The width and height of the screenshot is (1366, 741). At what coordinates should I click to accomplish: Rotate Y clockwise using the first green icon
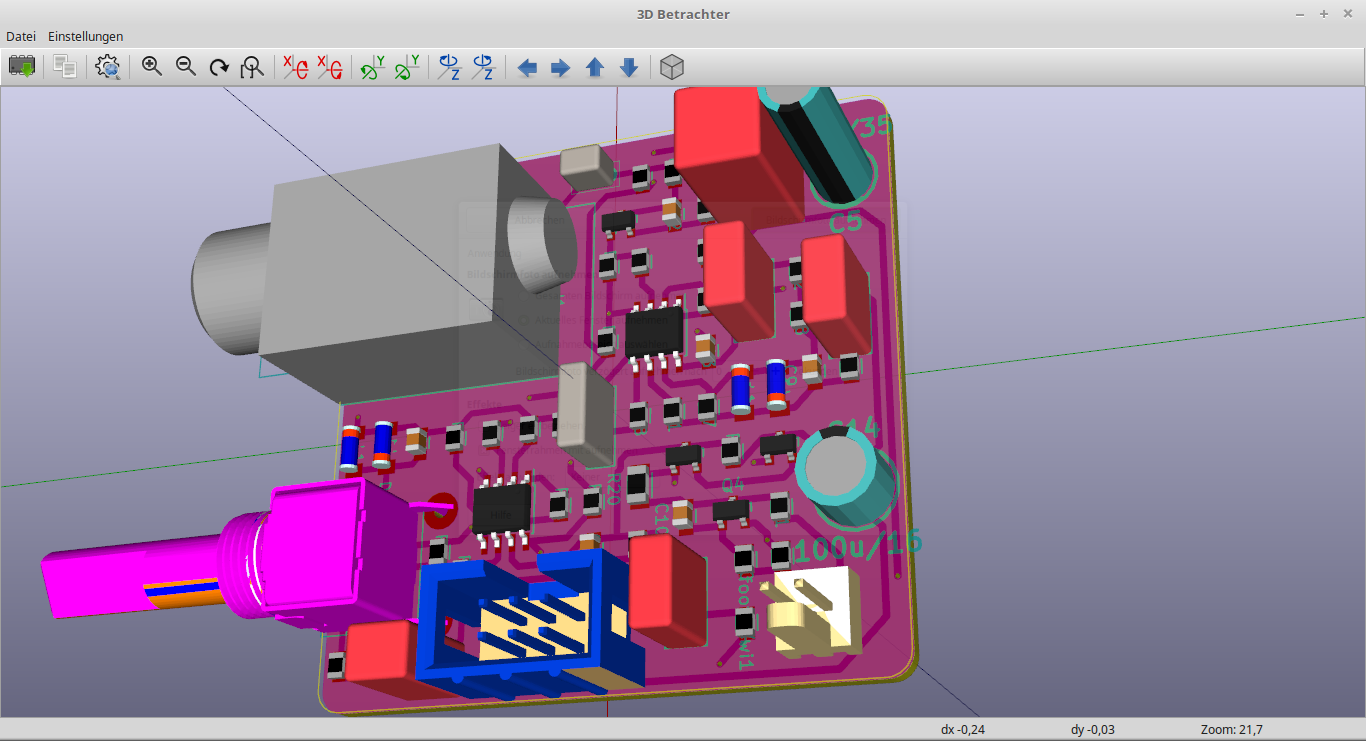click(x=373, y=67)
